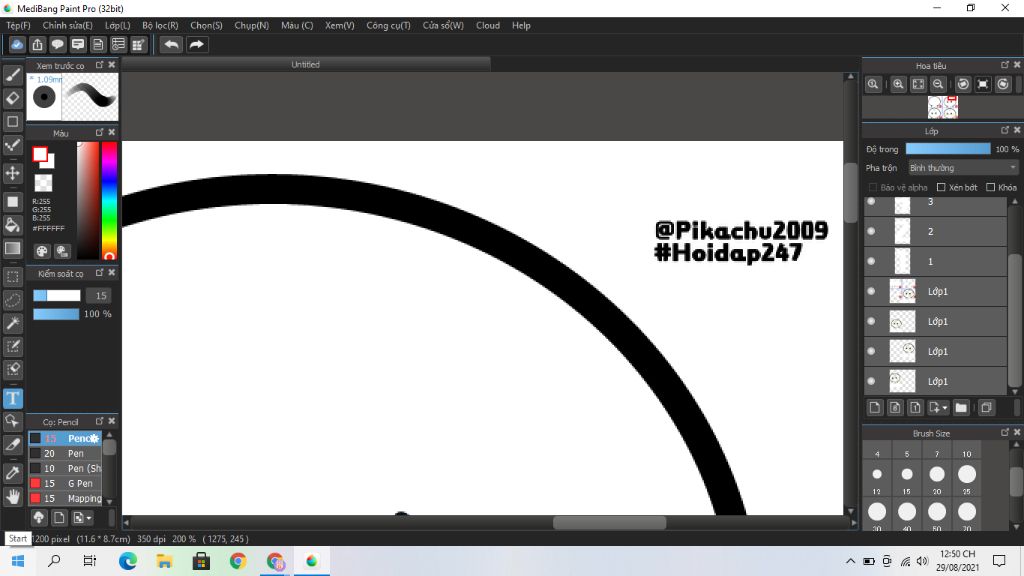1024x576 pixels.
Task: Click the rainbow hue bar
Action: click(x=109, y=200)
